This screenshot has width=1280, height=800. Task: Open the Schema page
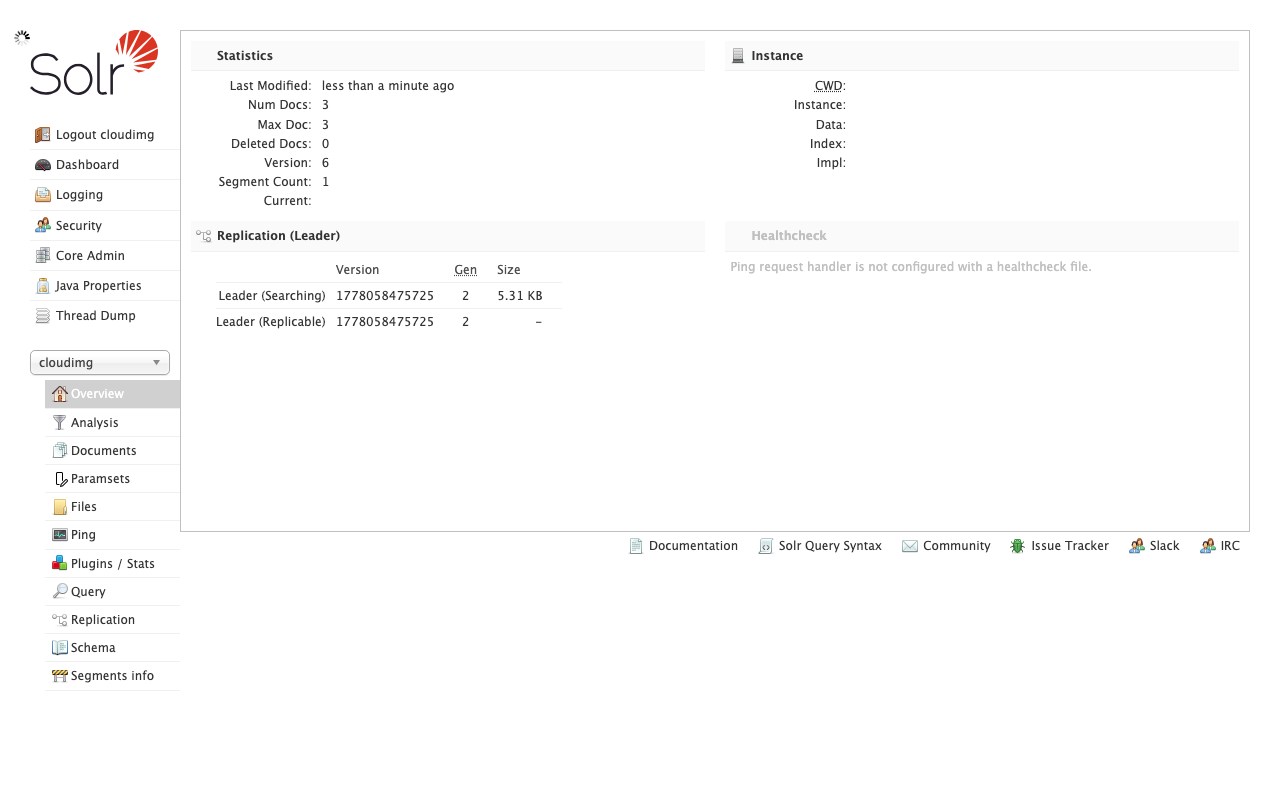[x=113, y=648]
